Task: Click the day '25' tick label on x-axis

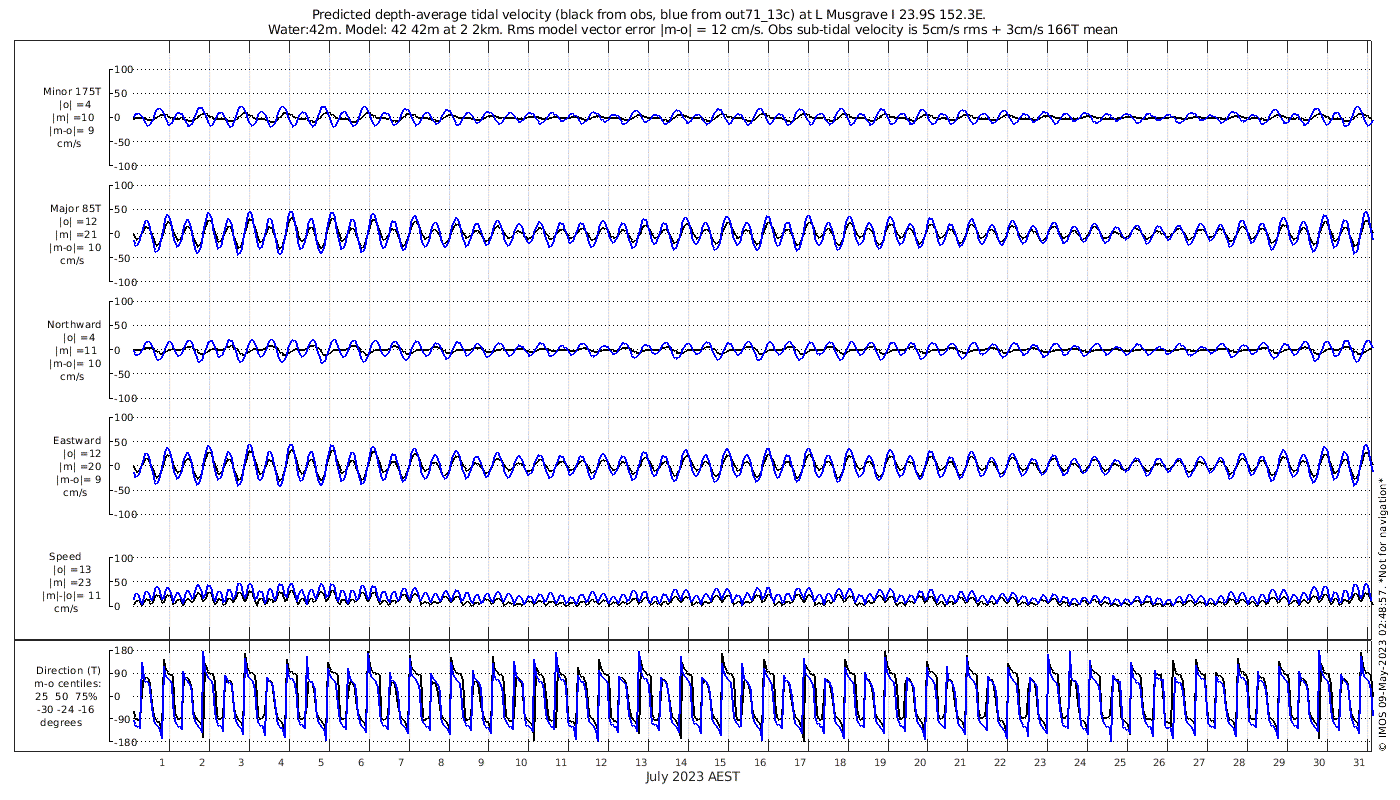Action: pos(1119,762)
